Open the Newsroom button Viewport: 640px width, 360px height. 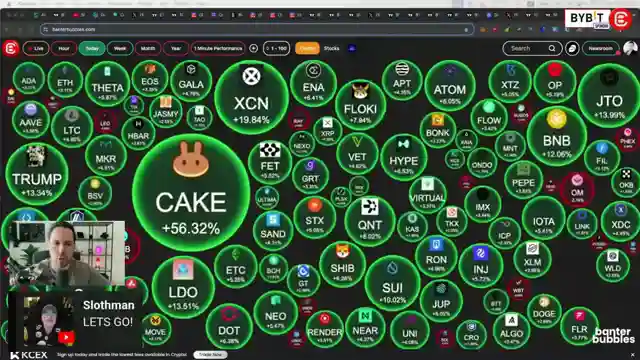600,49
